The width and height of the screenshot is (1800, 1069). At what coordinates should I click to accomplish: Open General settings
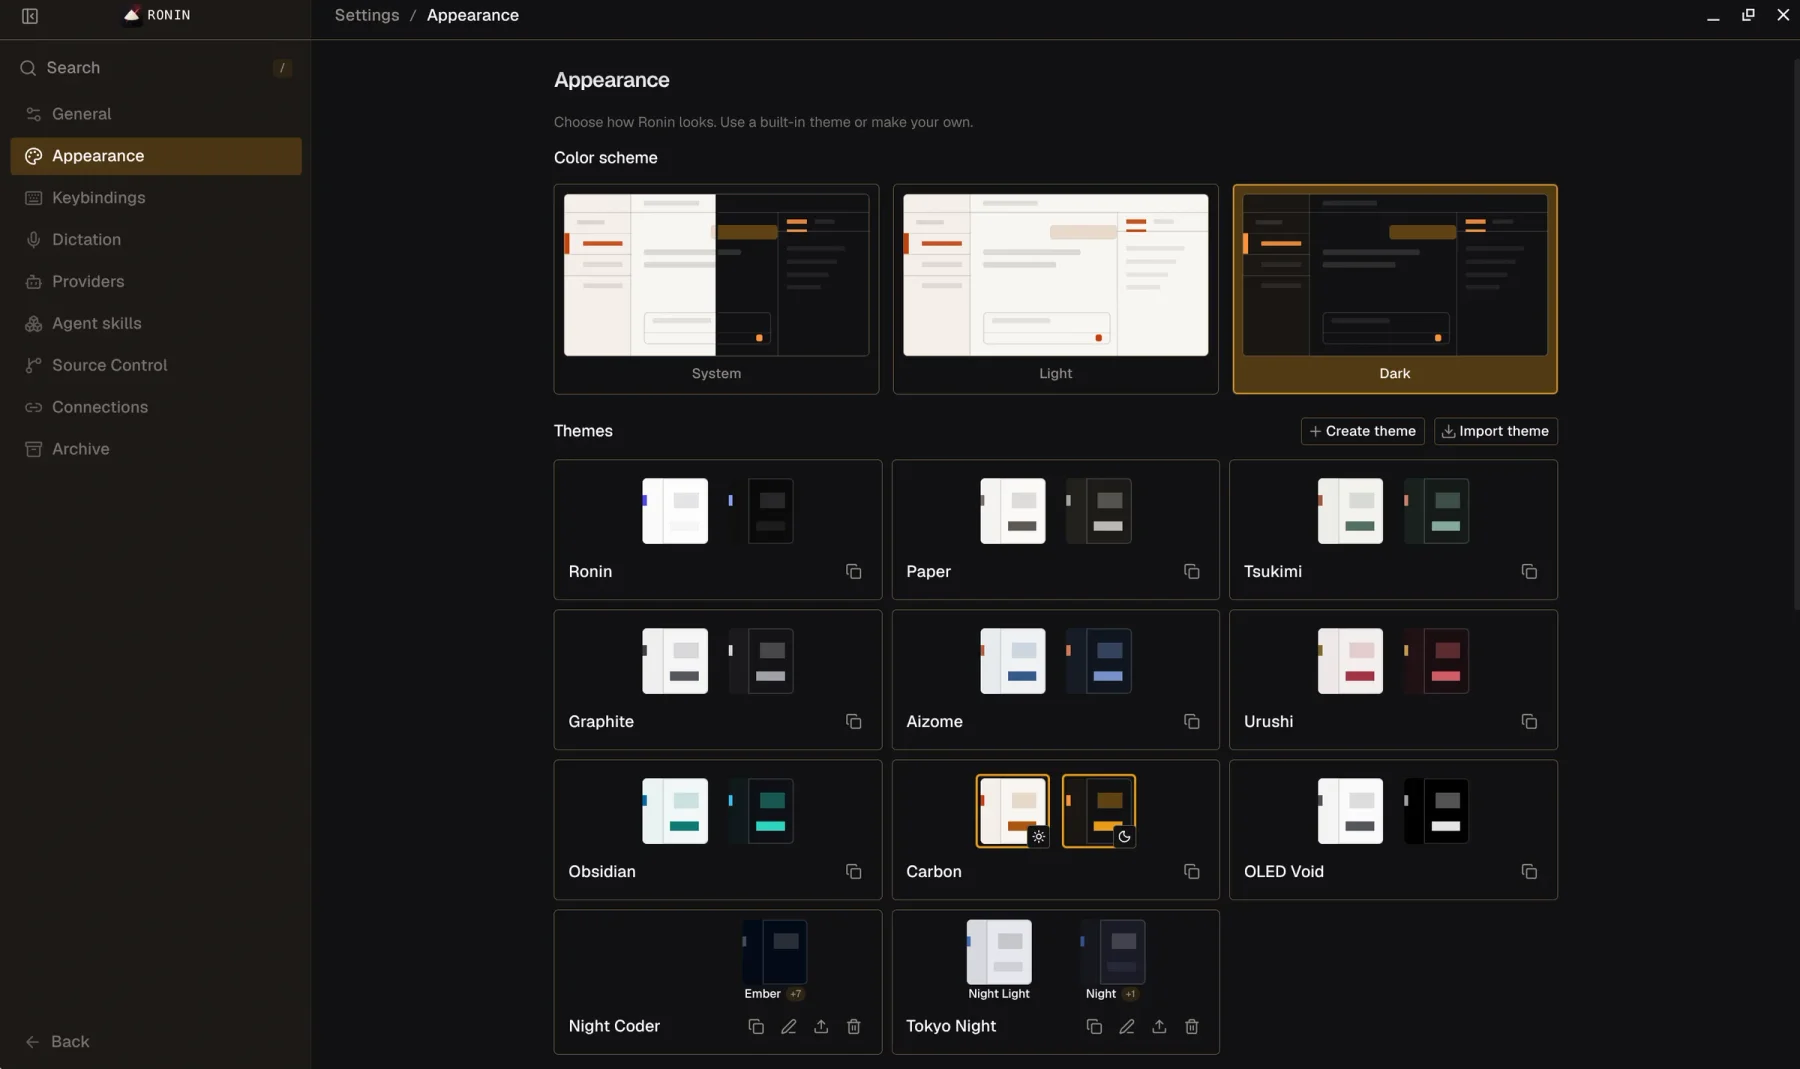[156, 114]
